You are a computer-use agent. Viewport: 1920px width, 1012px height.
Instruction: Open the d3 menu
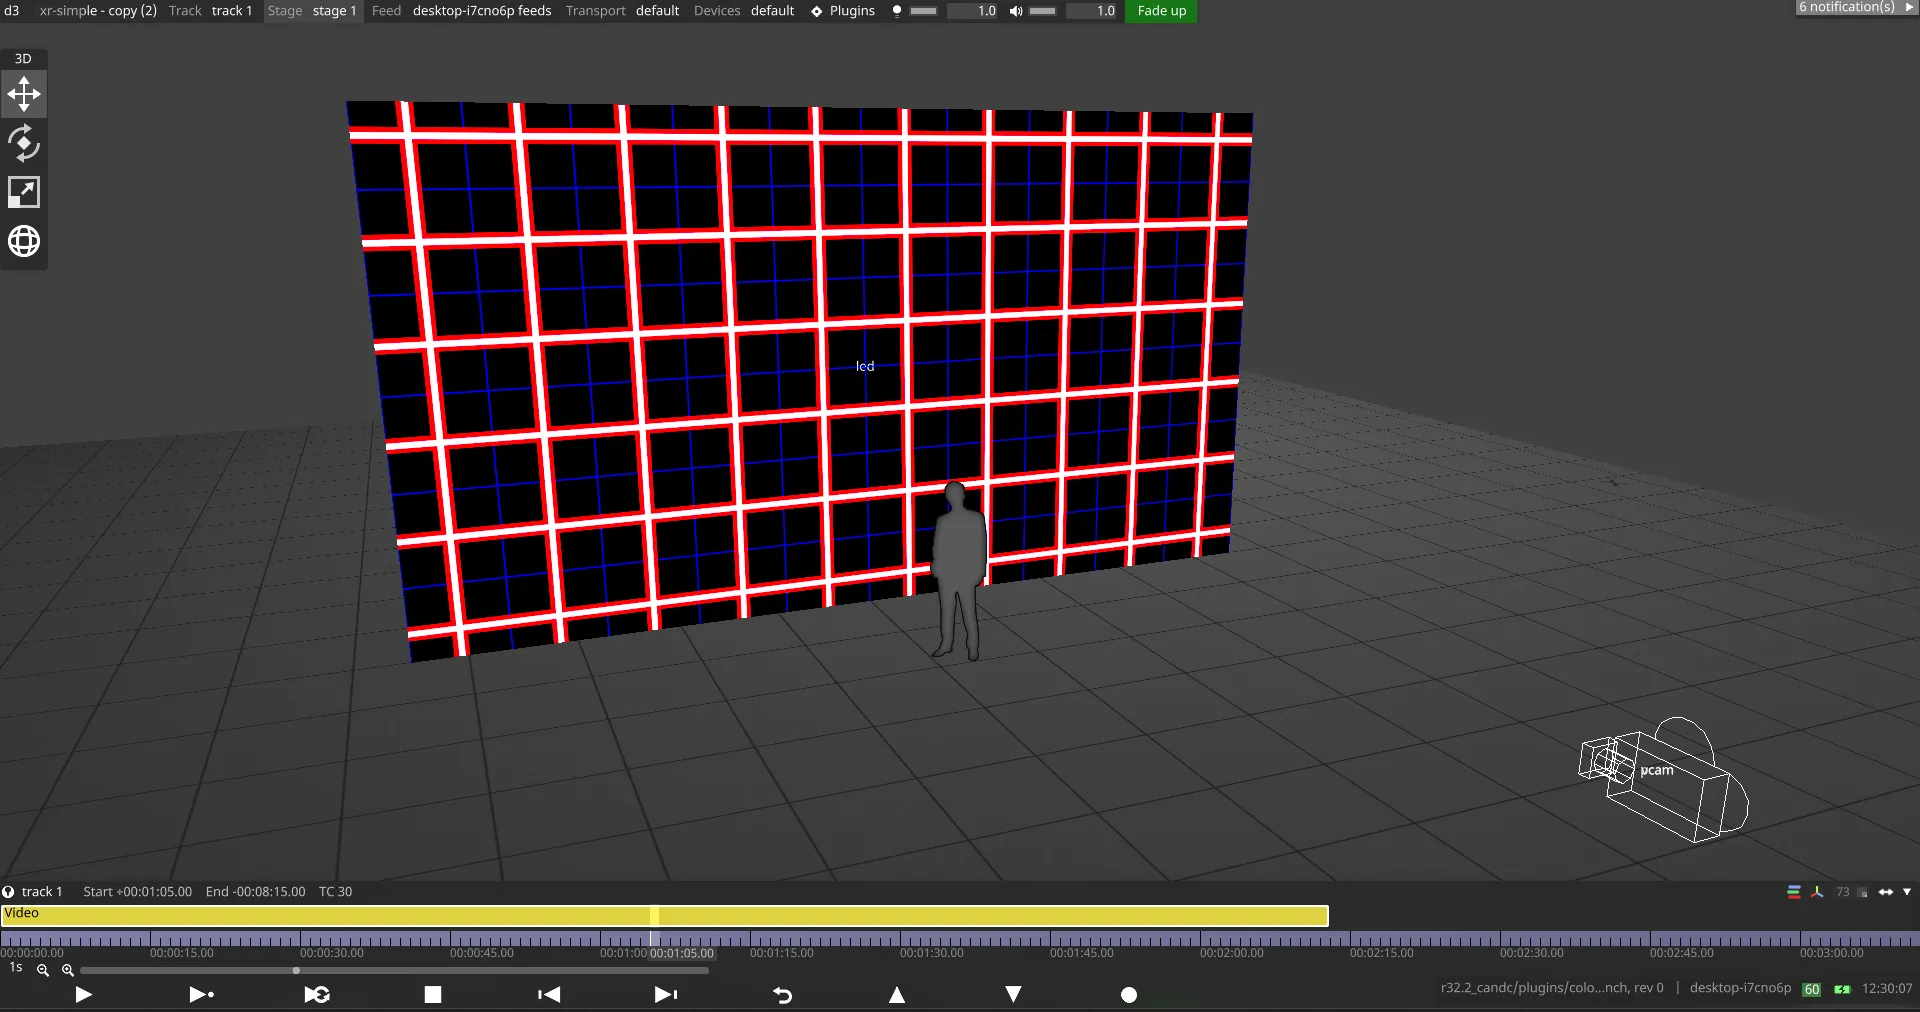point(11,11)
